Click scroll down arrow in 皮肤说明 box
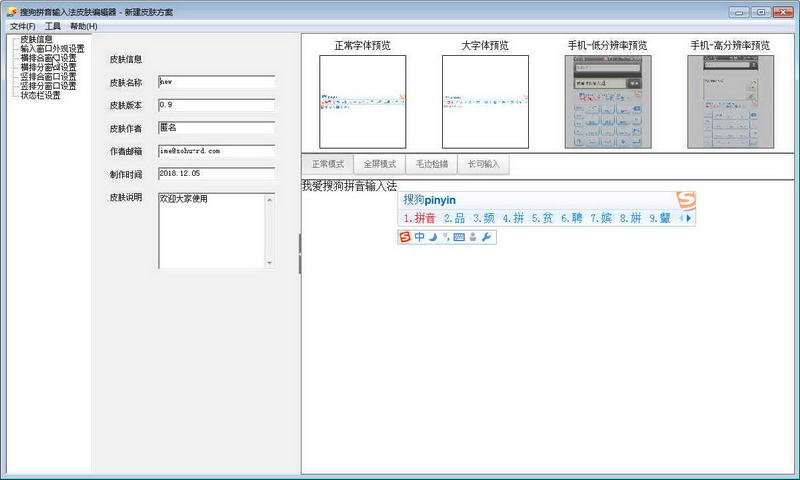This screenshot has width=800, height=480. pyautogui.click(x=268, y=262)
